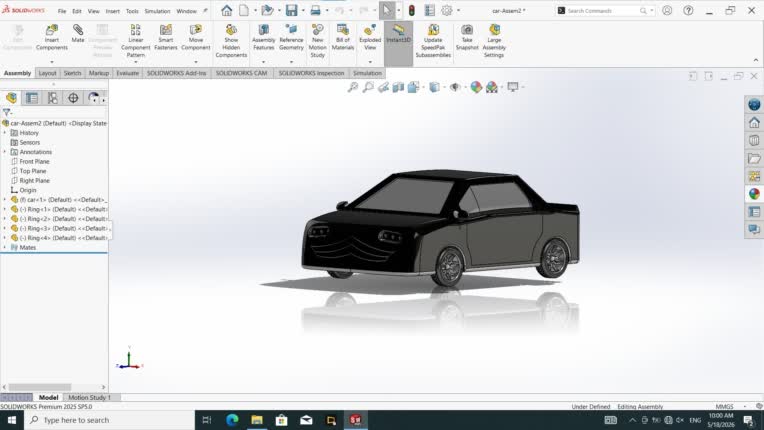Expand the History tree node
The image size is (764, 430).
click(5, 132)
